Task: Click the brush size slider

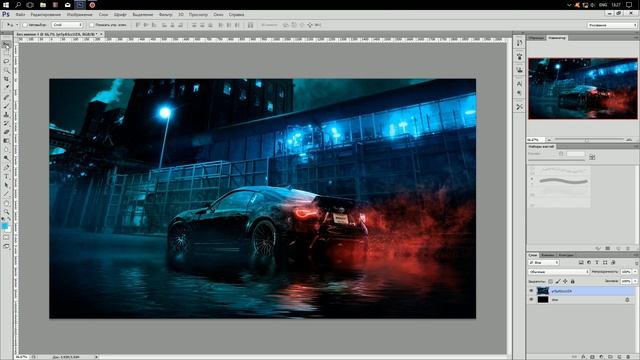Action: 556,160
